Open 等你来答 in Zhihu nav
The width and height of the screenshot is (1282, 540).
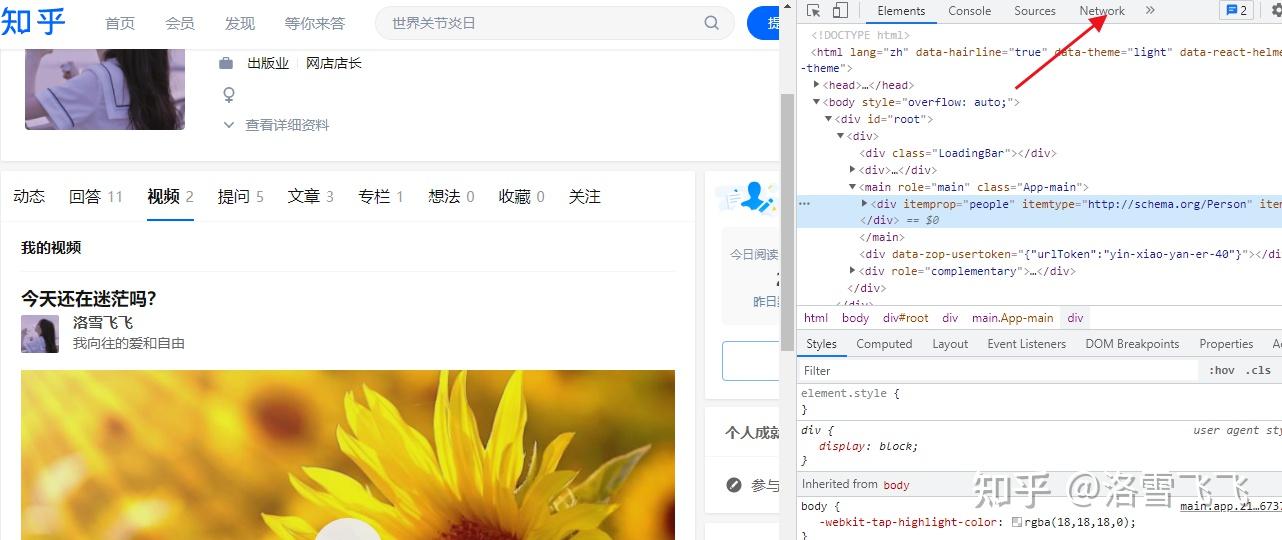(x=315, y=23)
